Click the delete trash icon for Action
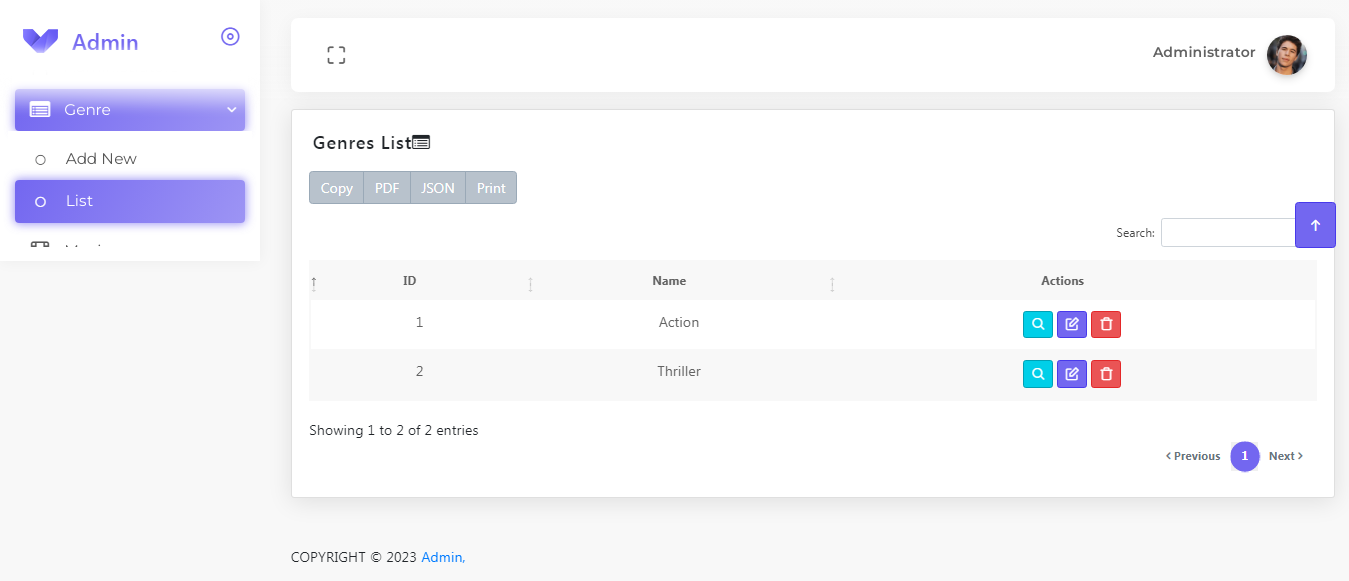This screenshot has height=581, width=1349. [x=1106, y=324]
